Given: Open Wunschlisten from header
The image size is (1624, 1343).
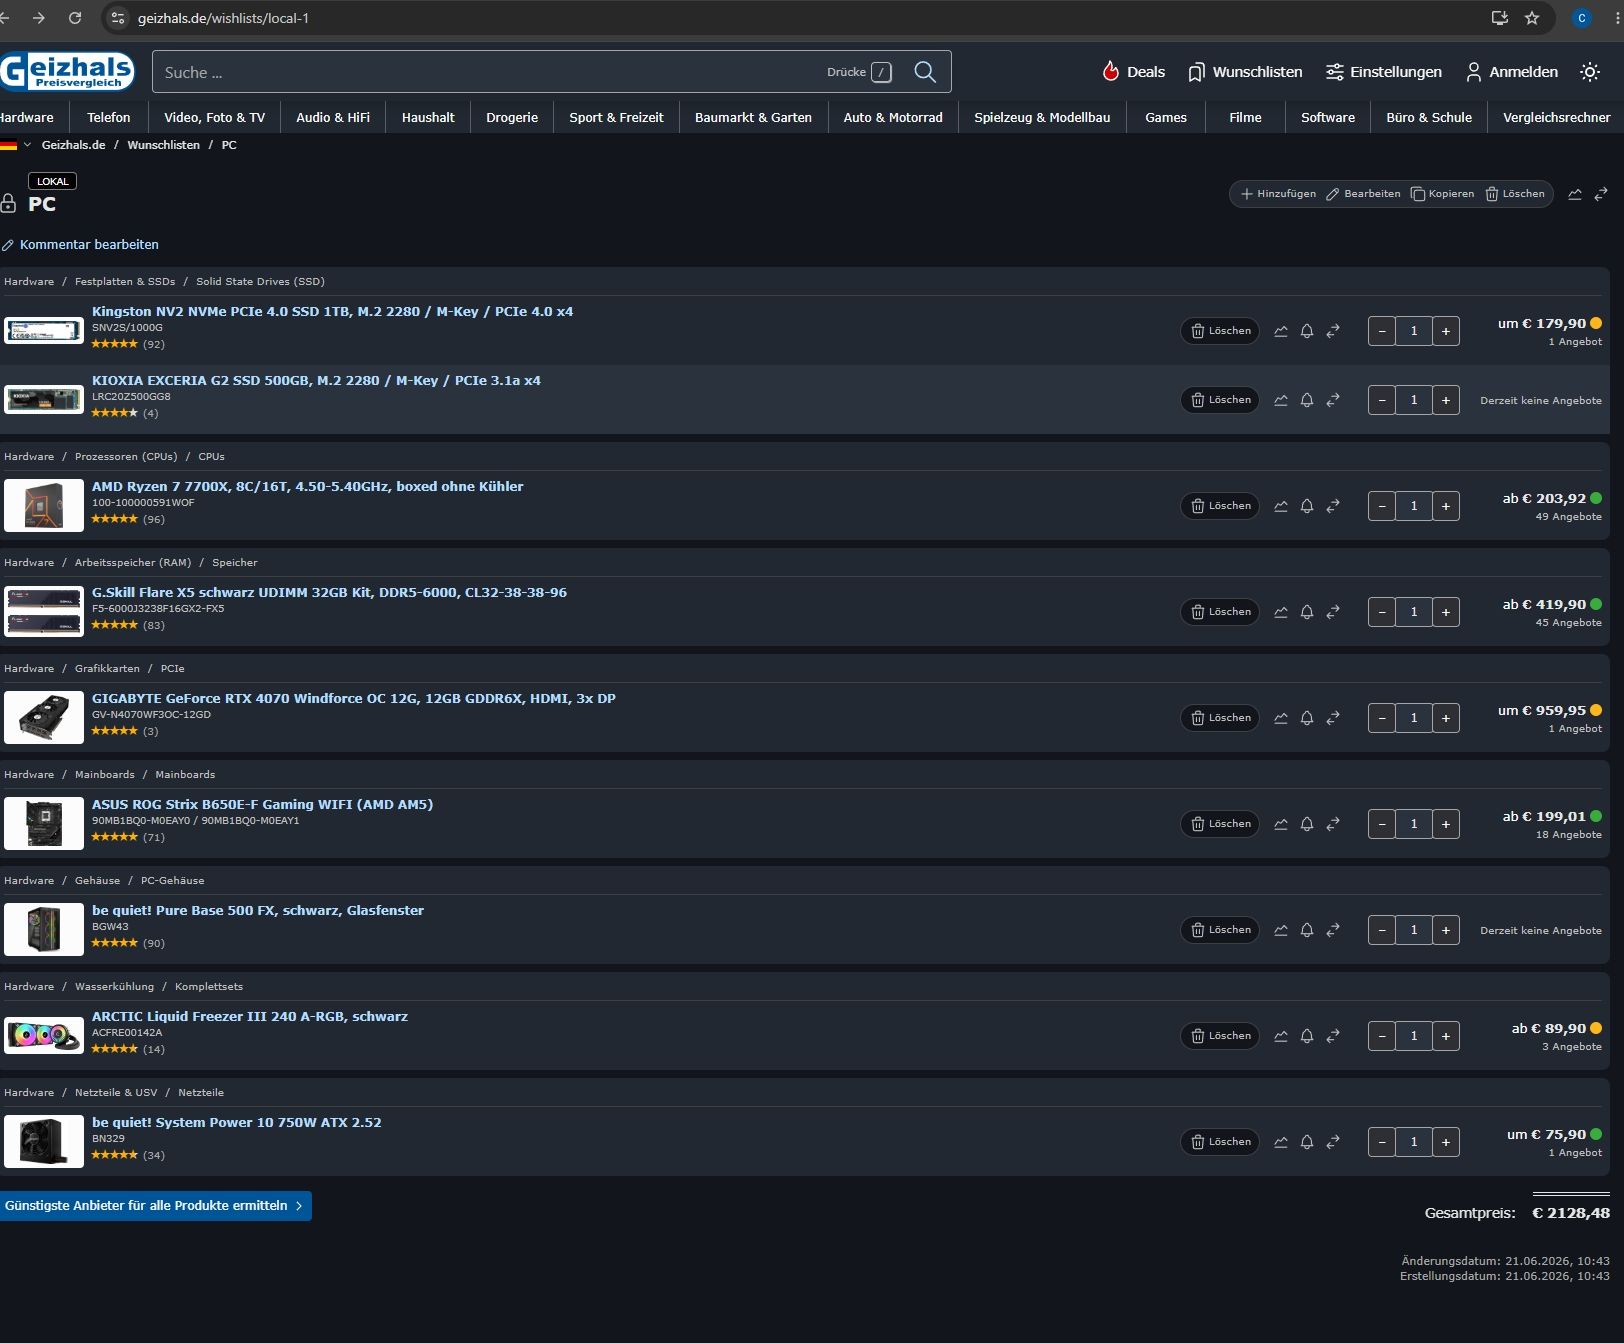Looking at the screenshot, I should [1245, 72].
